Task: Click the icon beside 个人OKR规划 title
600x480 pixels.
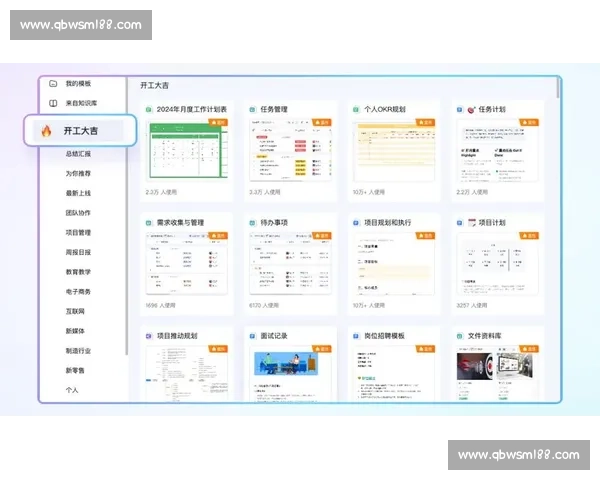Action: pos(356,109)
